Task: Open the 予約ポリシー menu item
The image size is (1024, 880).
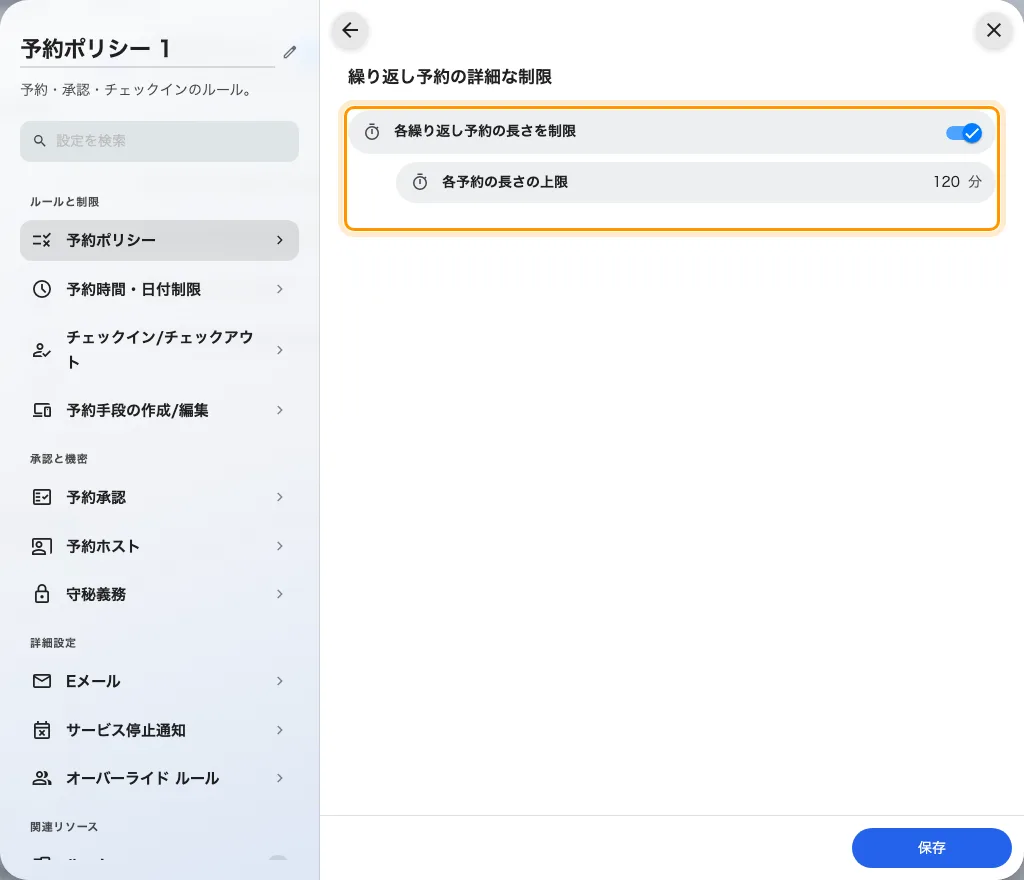Action: coord(159,240)
